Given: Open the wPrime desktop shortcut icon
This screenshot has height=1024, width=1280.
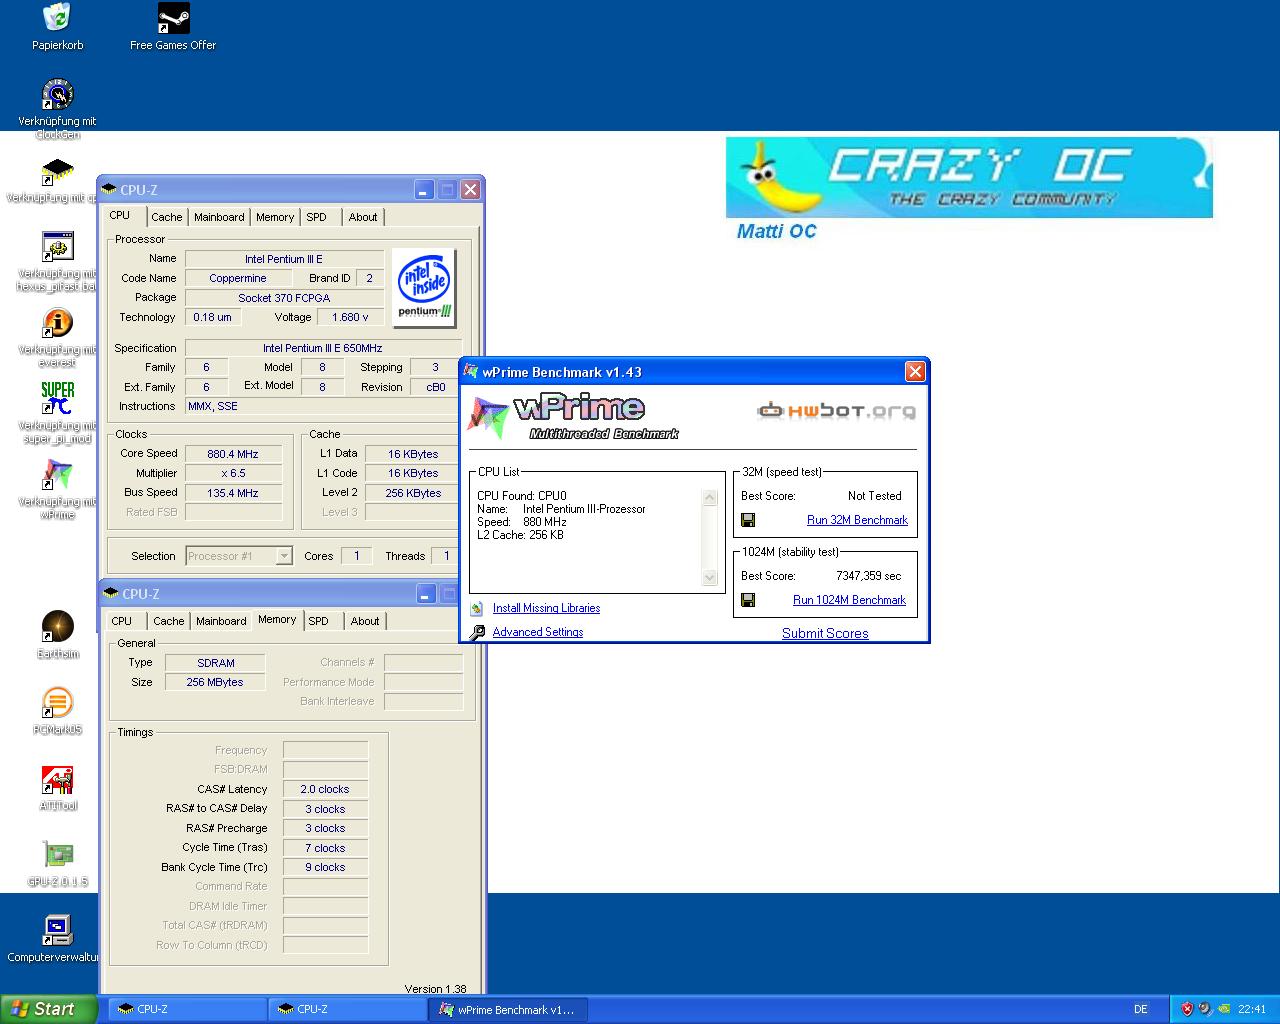Looking at the screenshot, I should click(x=57, y=474).
